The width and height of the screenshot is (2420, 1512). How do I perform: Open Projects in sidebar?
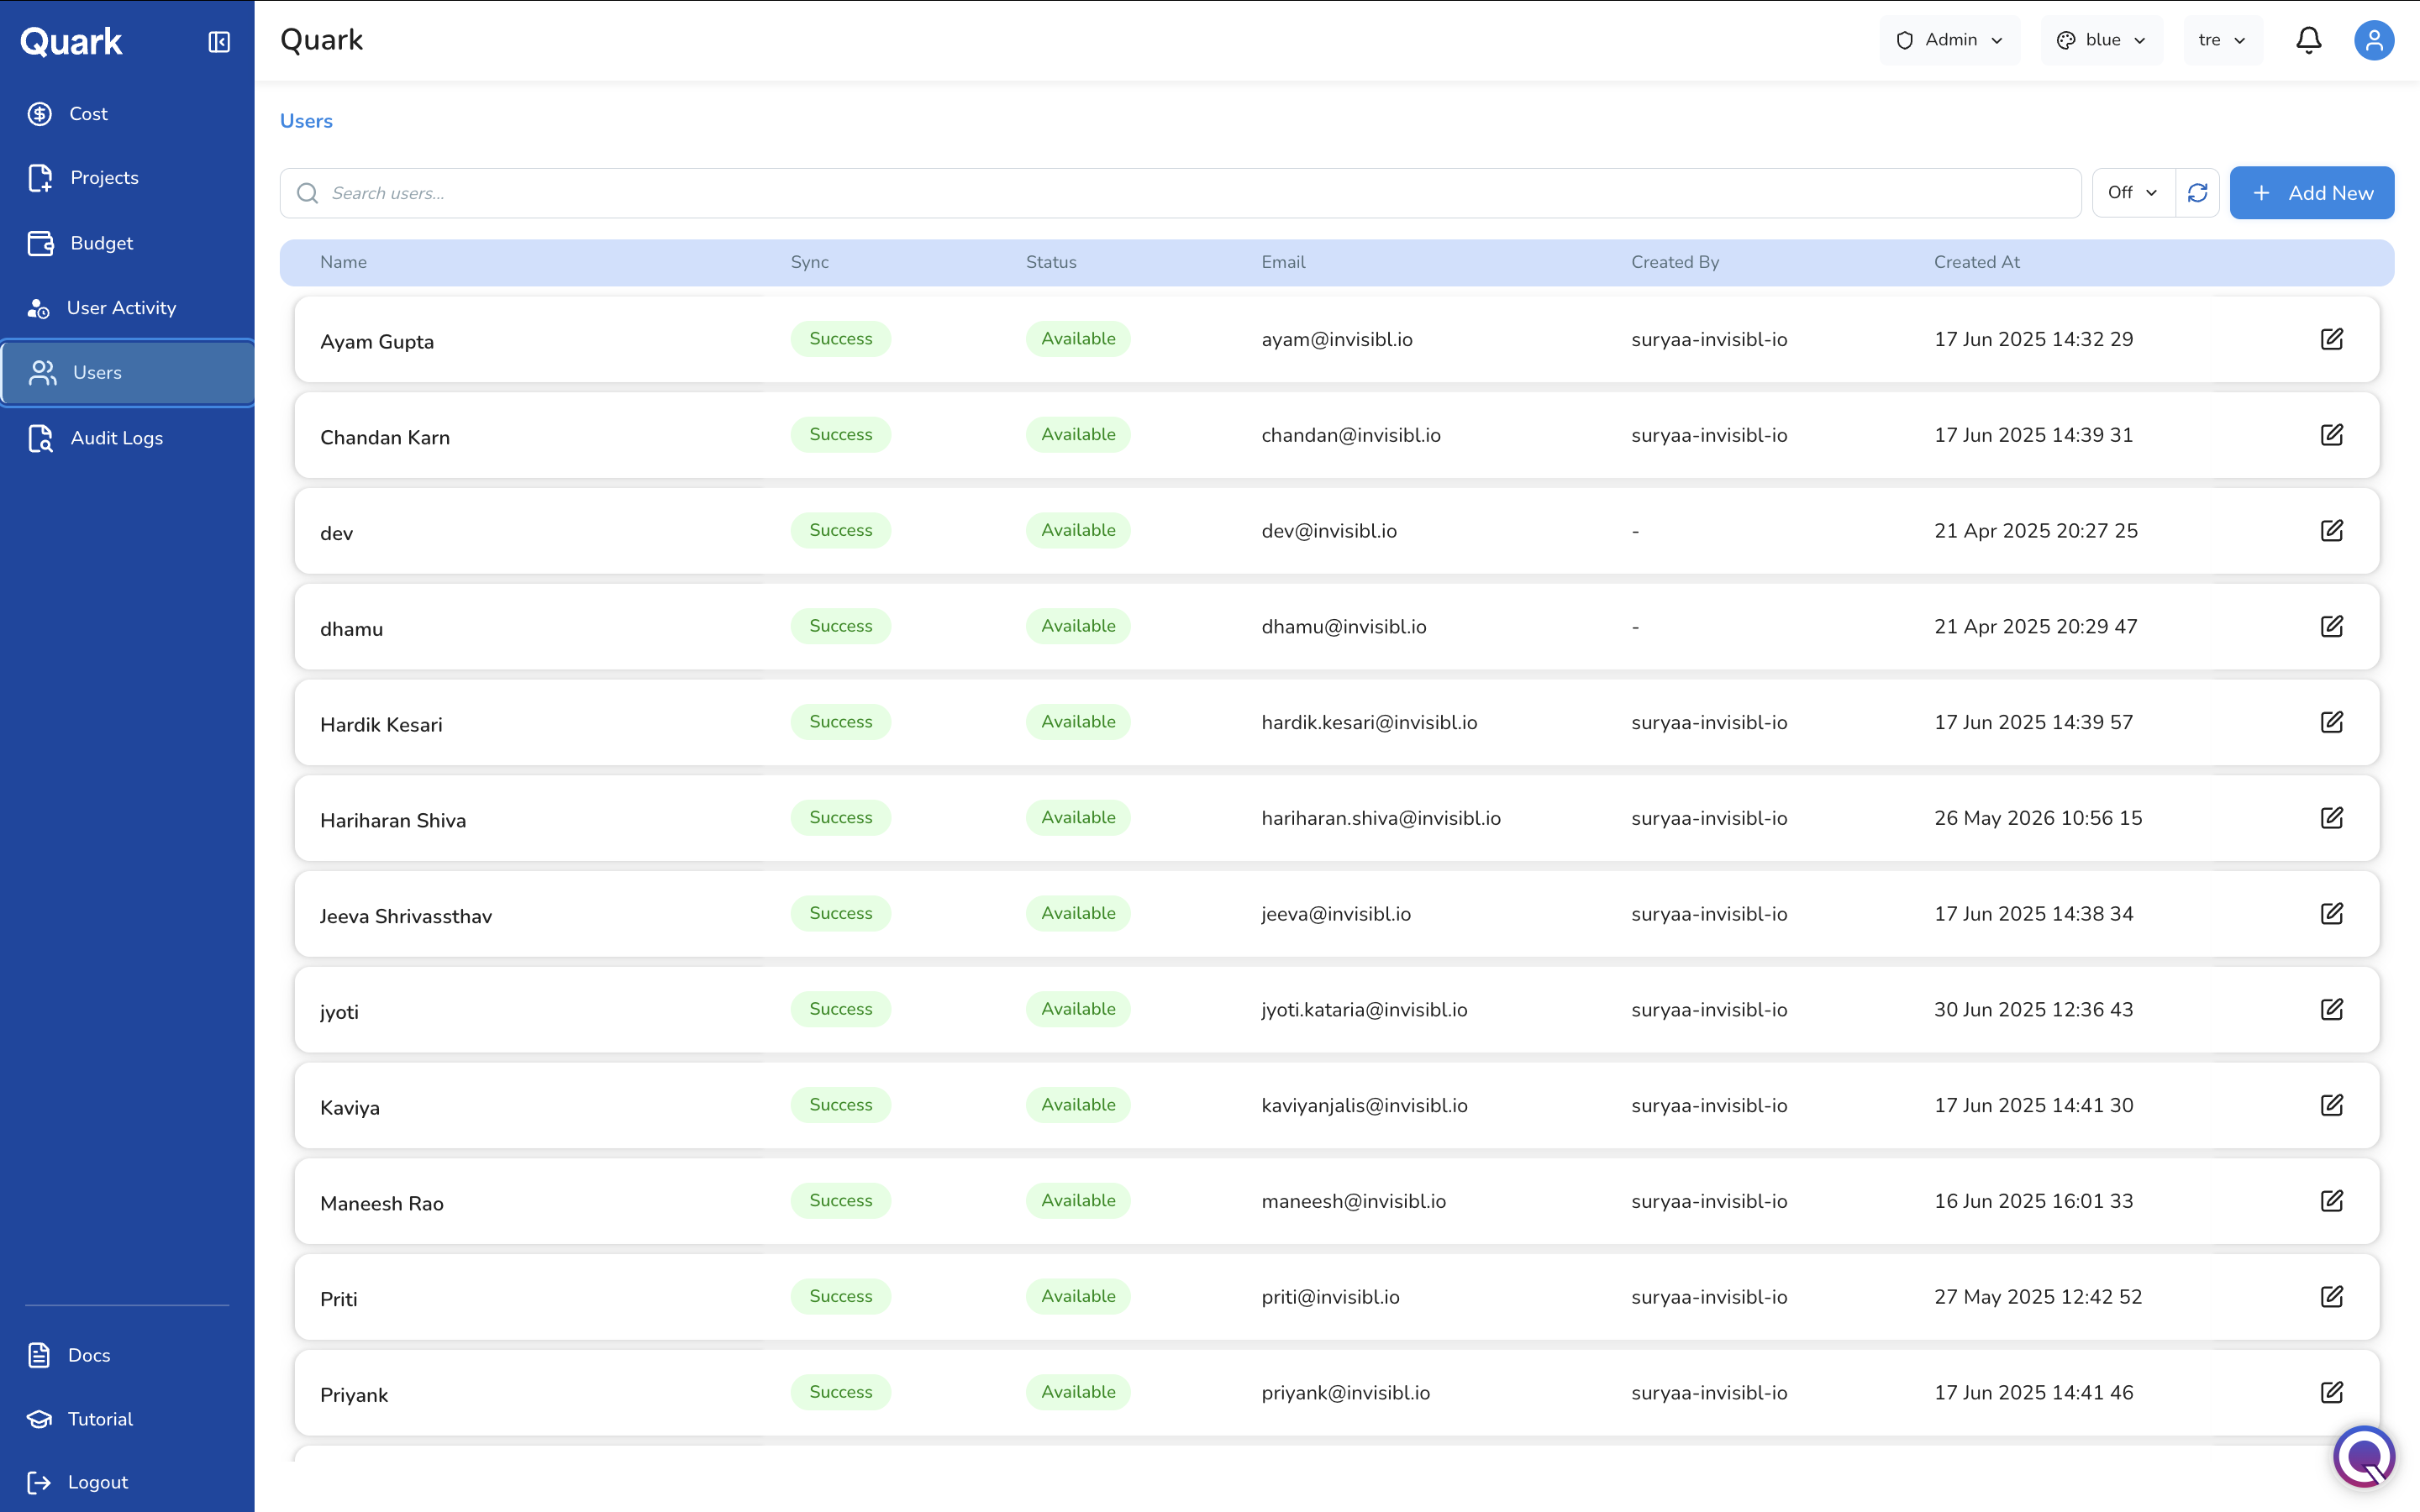[127, 178]
